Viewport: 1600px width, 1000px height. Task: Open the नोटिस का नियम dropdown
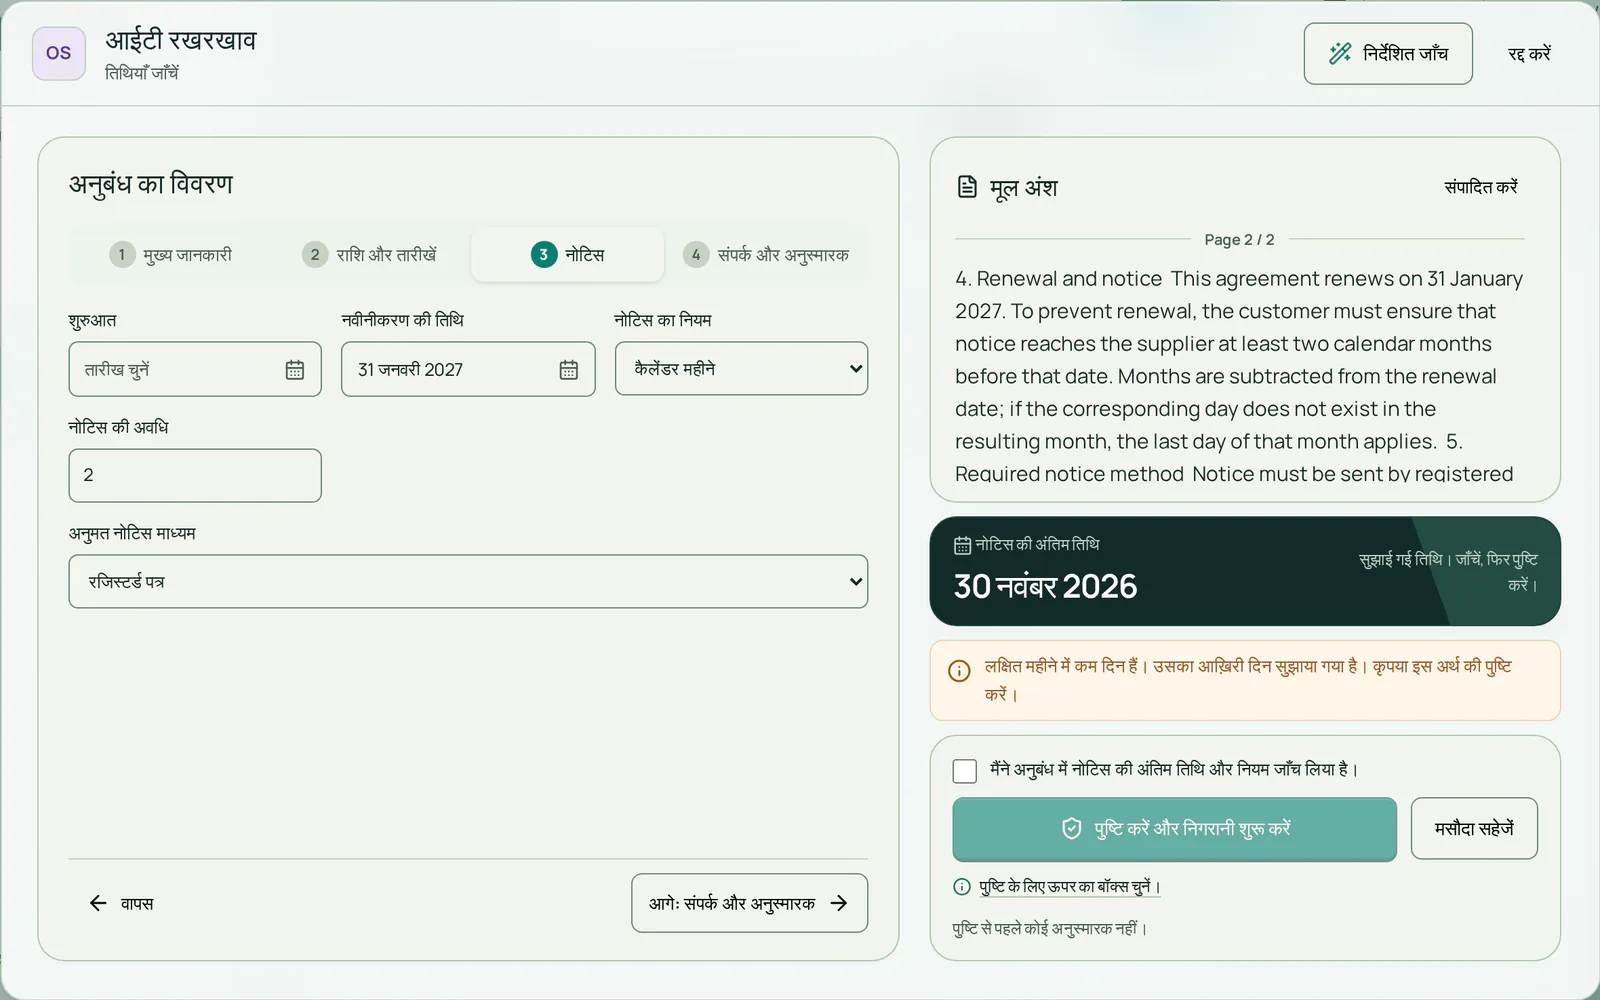tap(741, 369)
